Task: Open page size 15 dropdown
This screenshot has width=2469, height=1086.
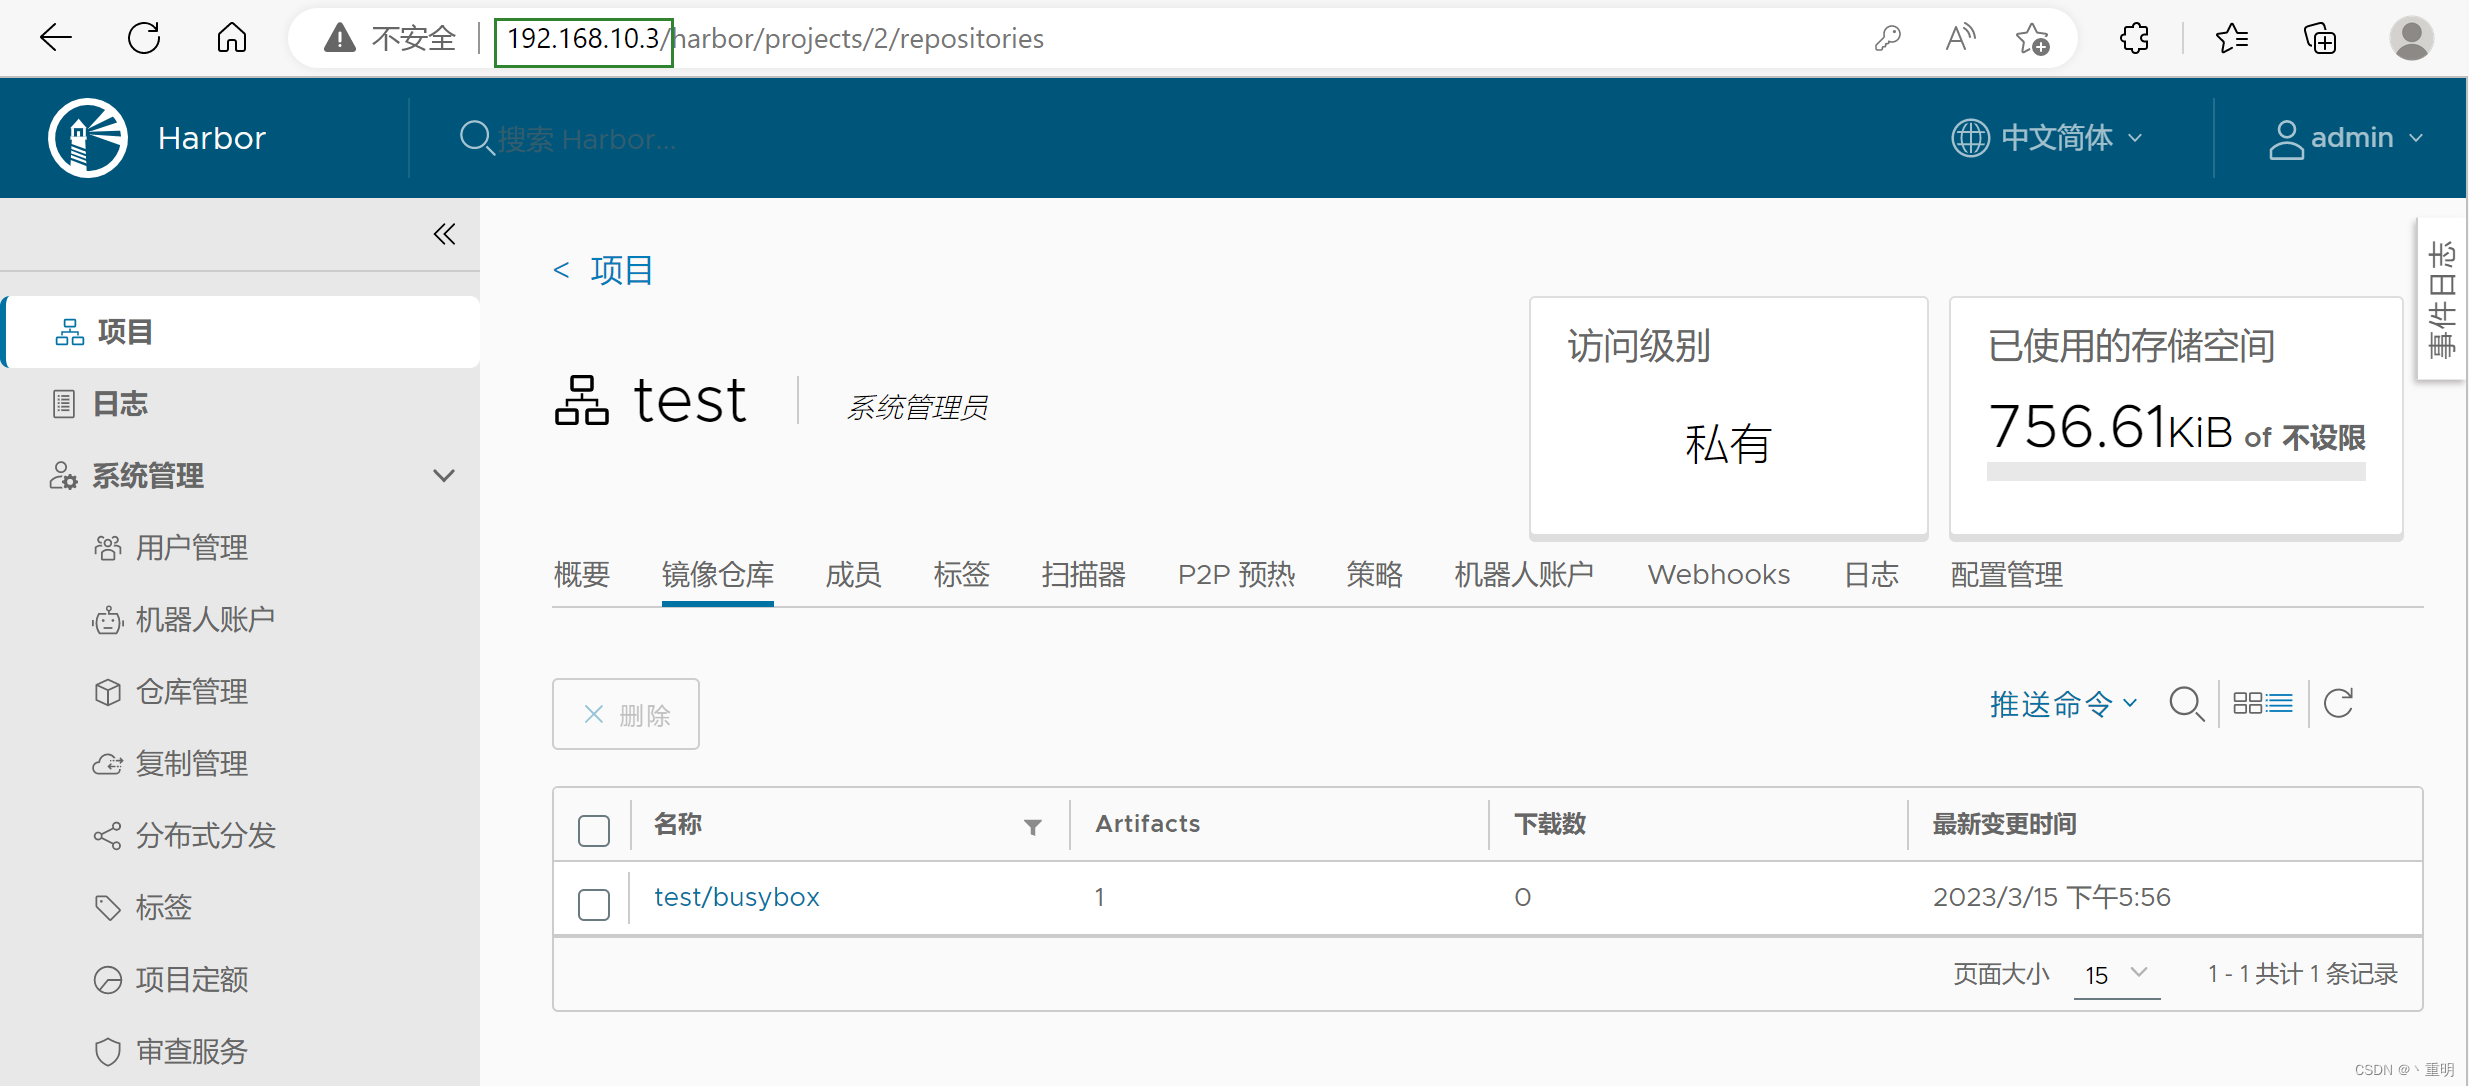Action: click(x=2116, y=974)
